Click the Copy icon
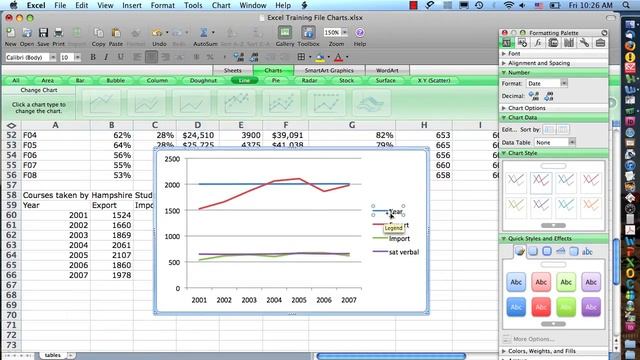The width and height of the screenshot is (640, 360). point(98,33)
